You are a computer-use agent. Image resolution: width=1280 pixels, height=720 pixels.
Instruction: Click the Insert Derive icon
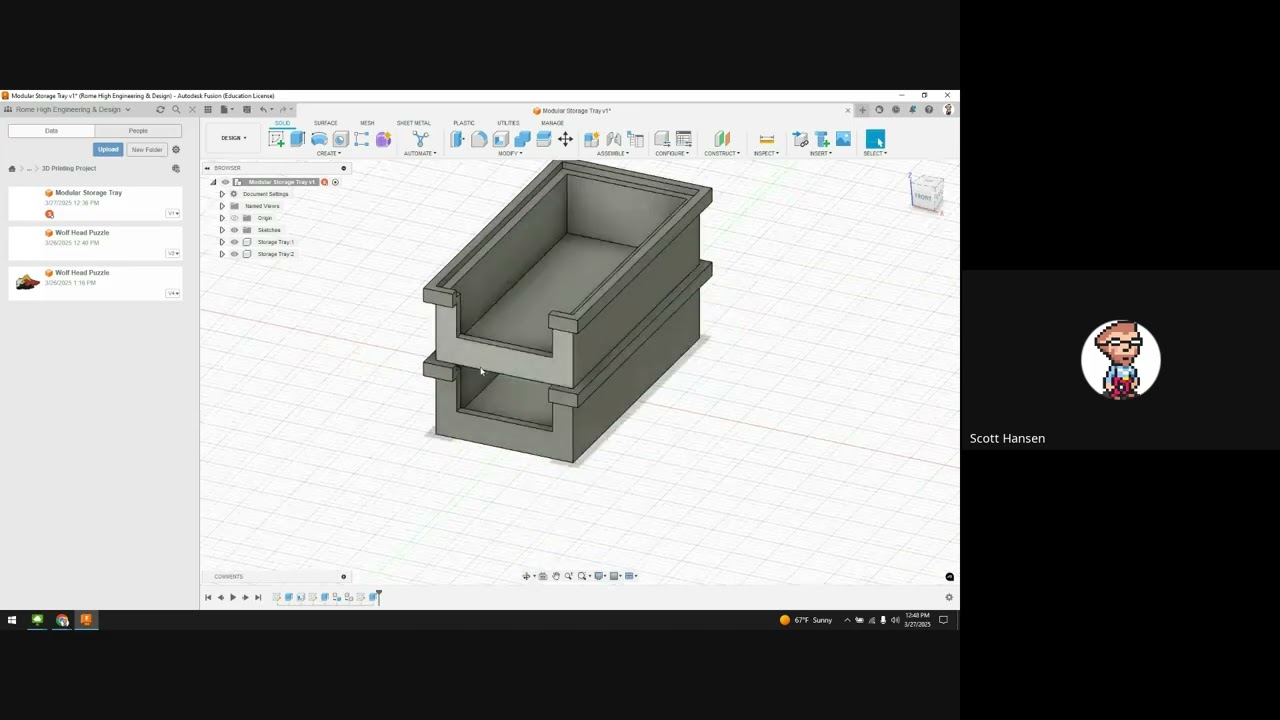coord(800,139)
